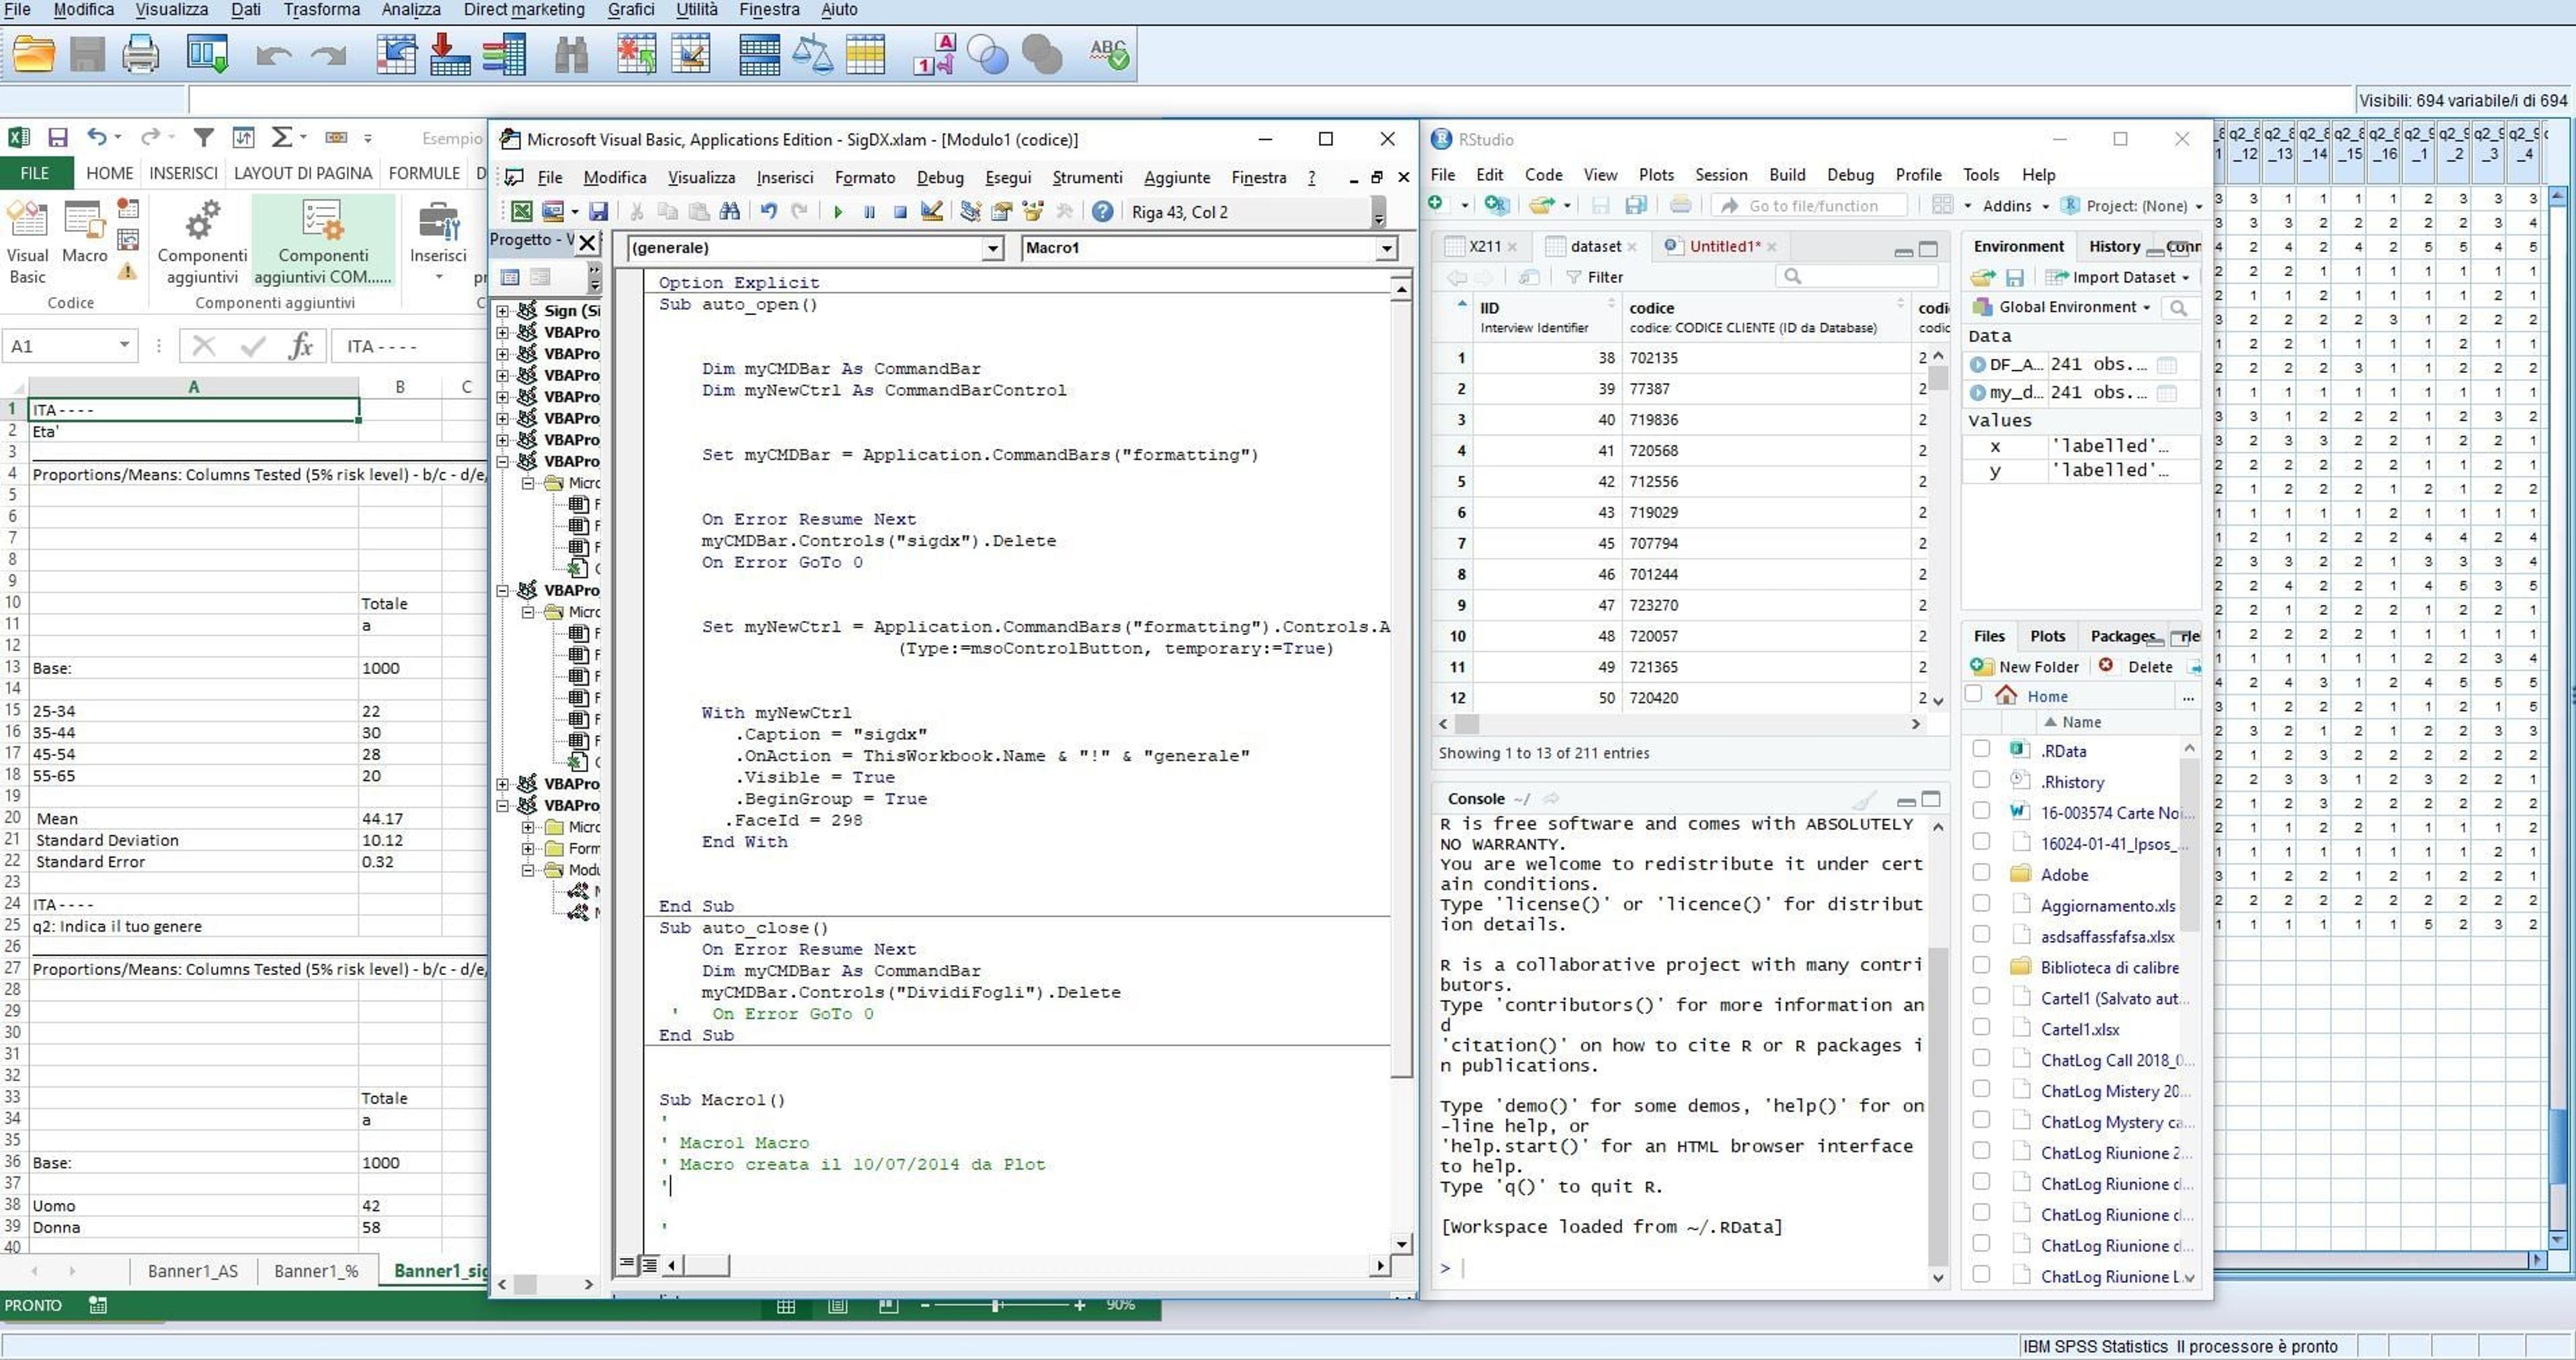Viewport: 2576px width, 1360px height.
Task: Open the Macro1 procedure dropdown
Action: (1385, 248)
